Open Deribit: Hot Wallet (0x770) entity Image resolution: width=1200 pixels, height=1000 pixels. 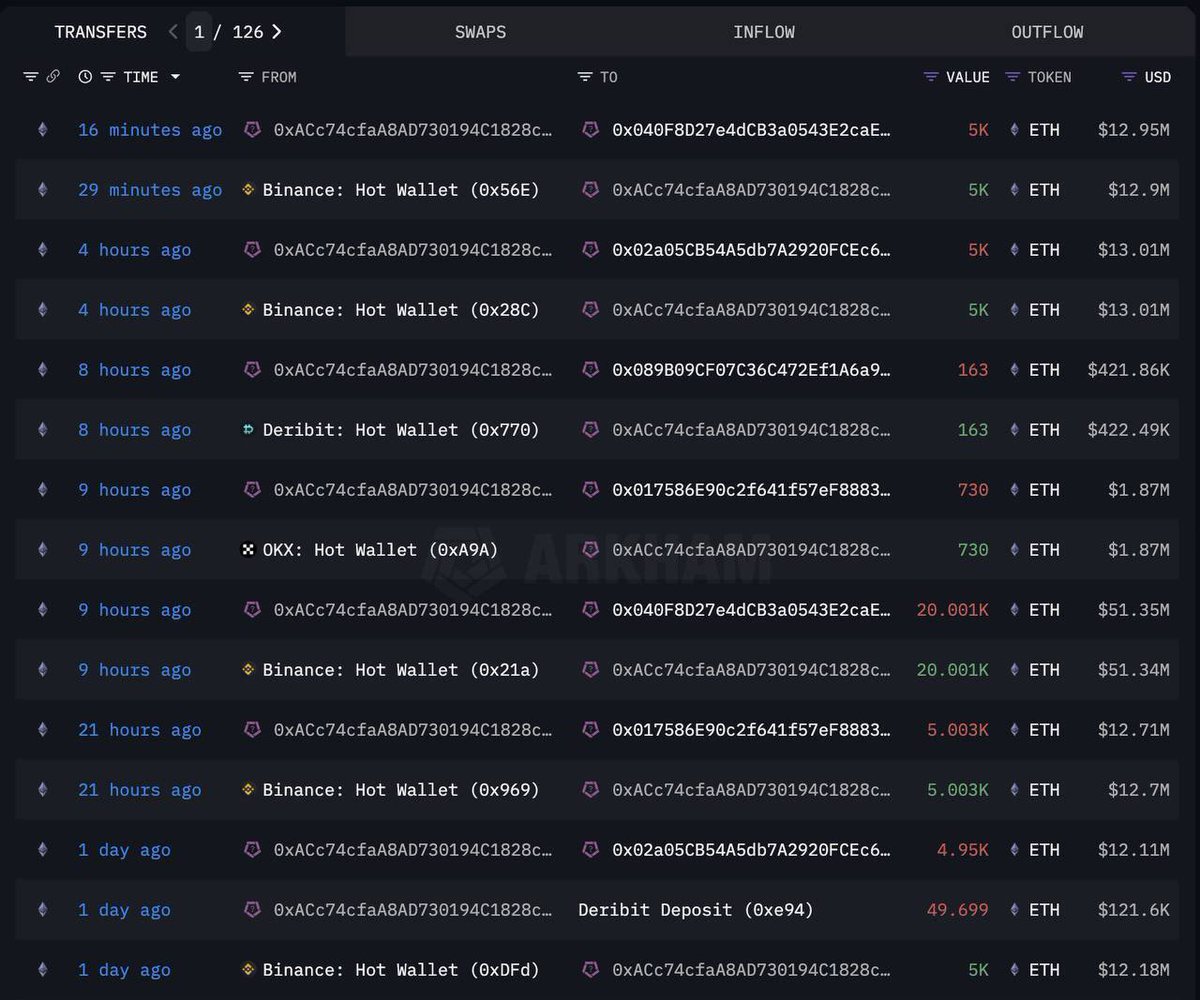[401, 430]
